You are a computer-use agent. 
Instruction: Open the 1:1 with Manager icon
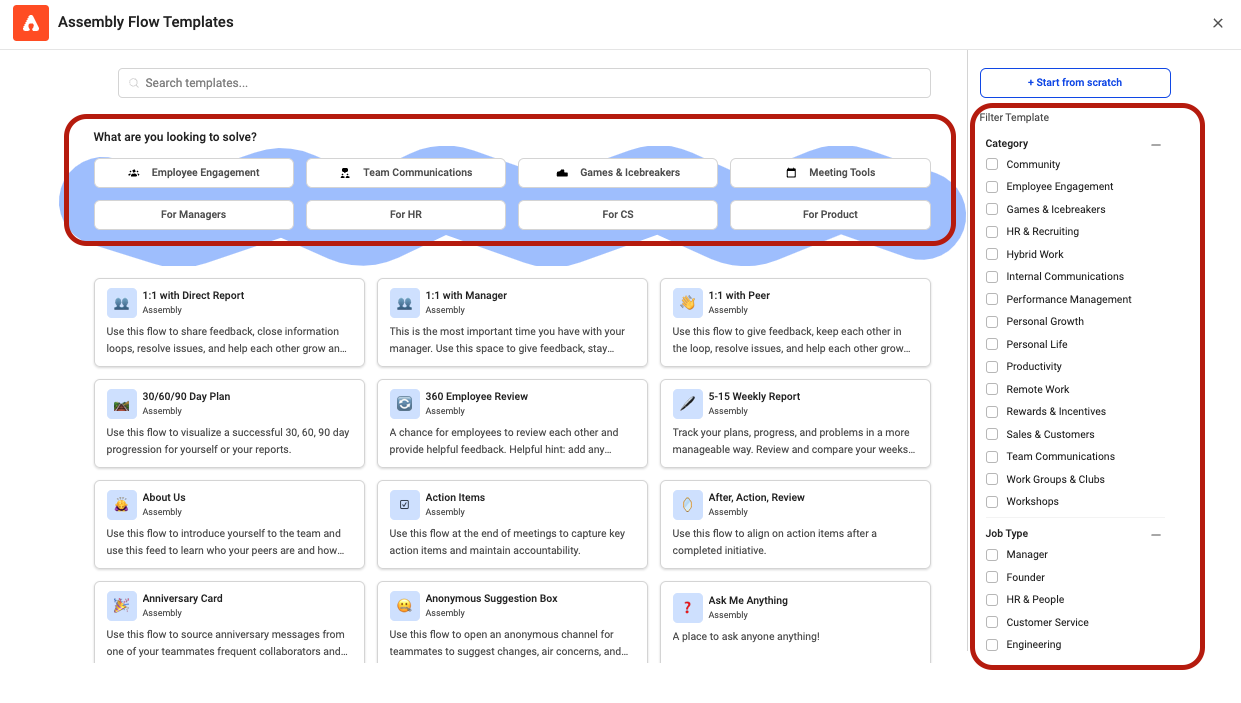(x=405, y=302)
